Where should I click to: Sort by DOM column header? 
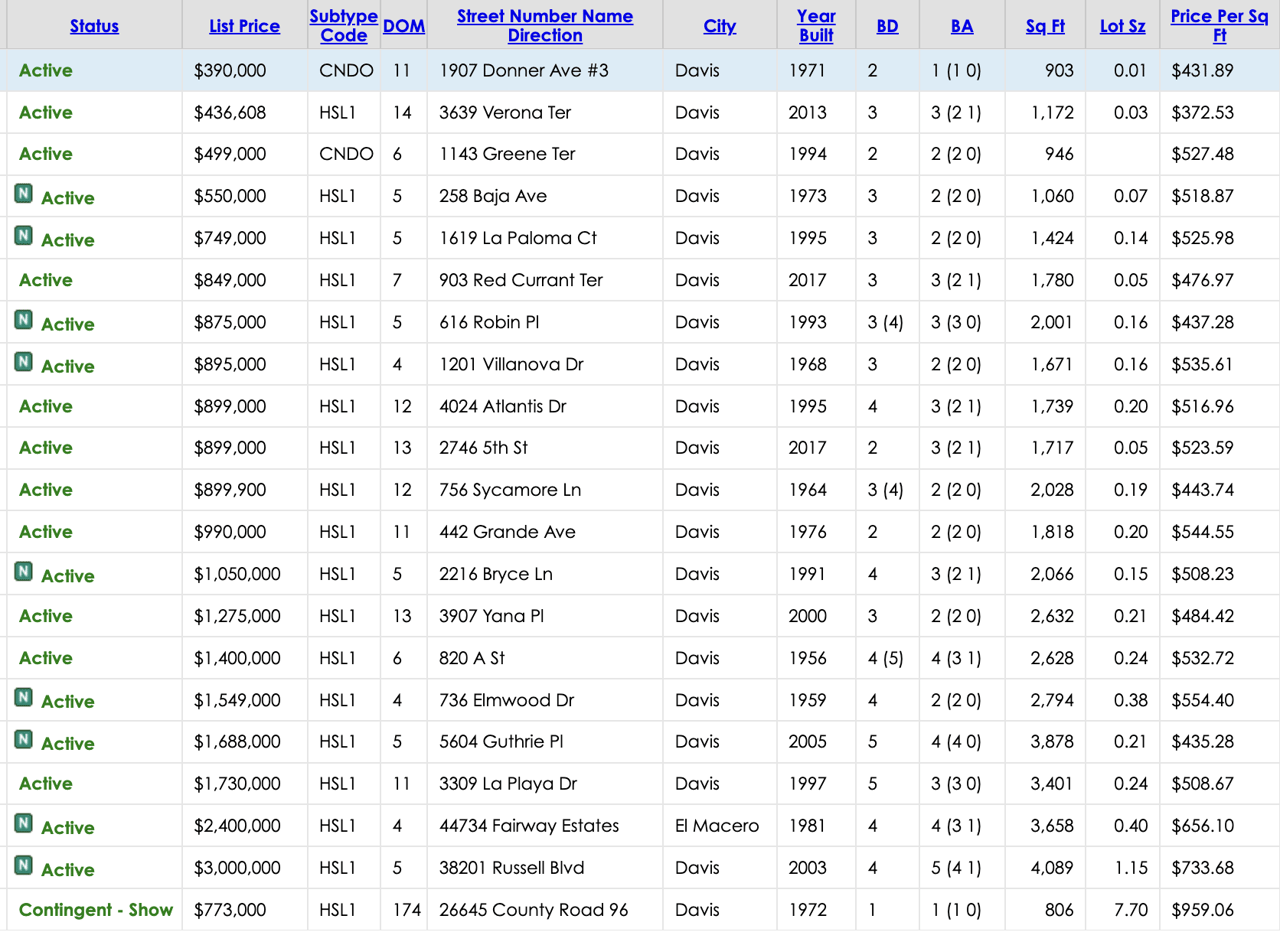(404, 26)
